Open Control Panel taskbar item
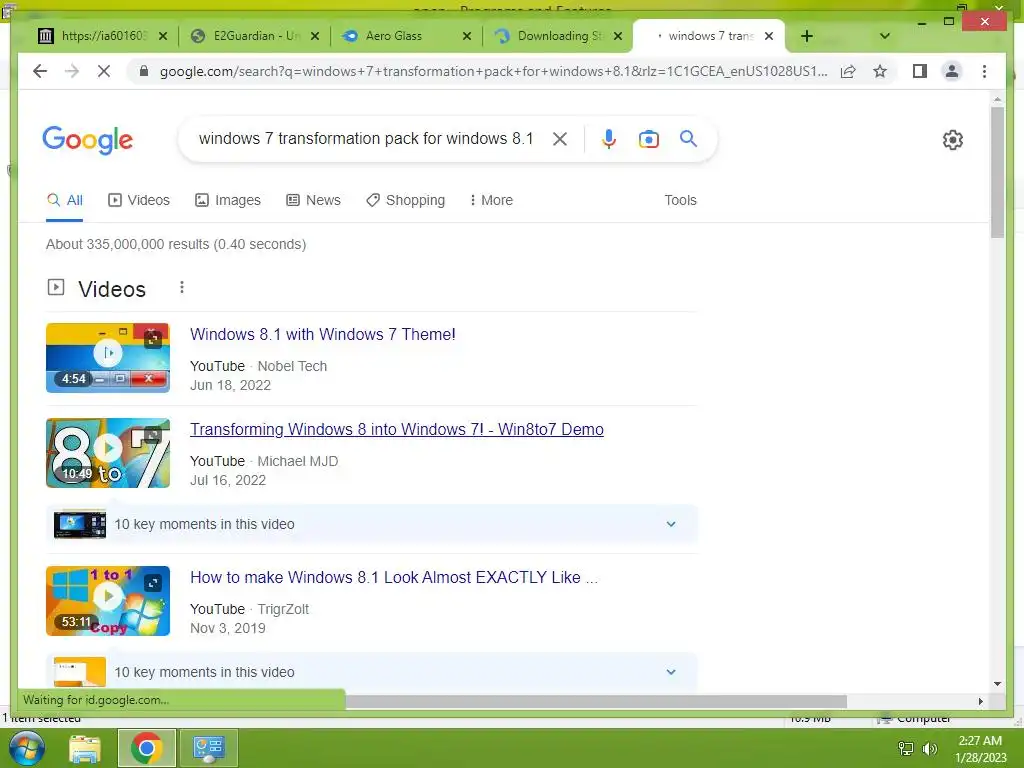1024x768 pixels. pos(208,748)
